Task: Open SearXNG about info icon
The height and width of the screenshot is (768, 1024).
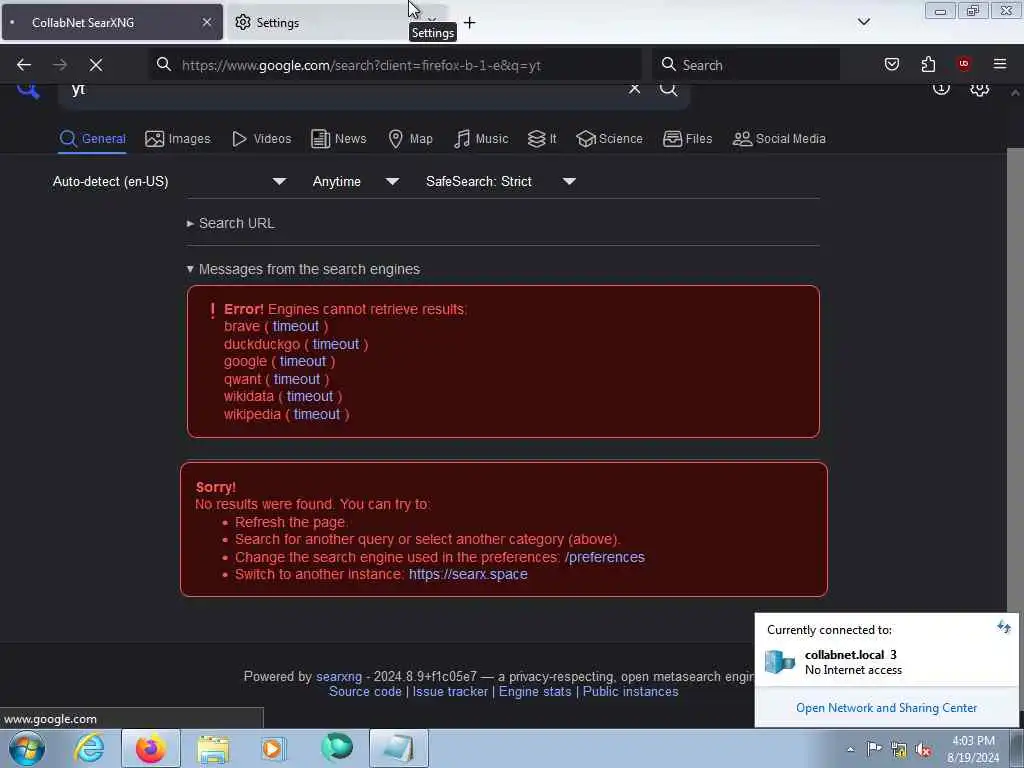Action: pyautogui.click(x=941, y=88)
